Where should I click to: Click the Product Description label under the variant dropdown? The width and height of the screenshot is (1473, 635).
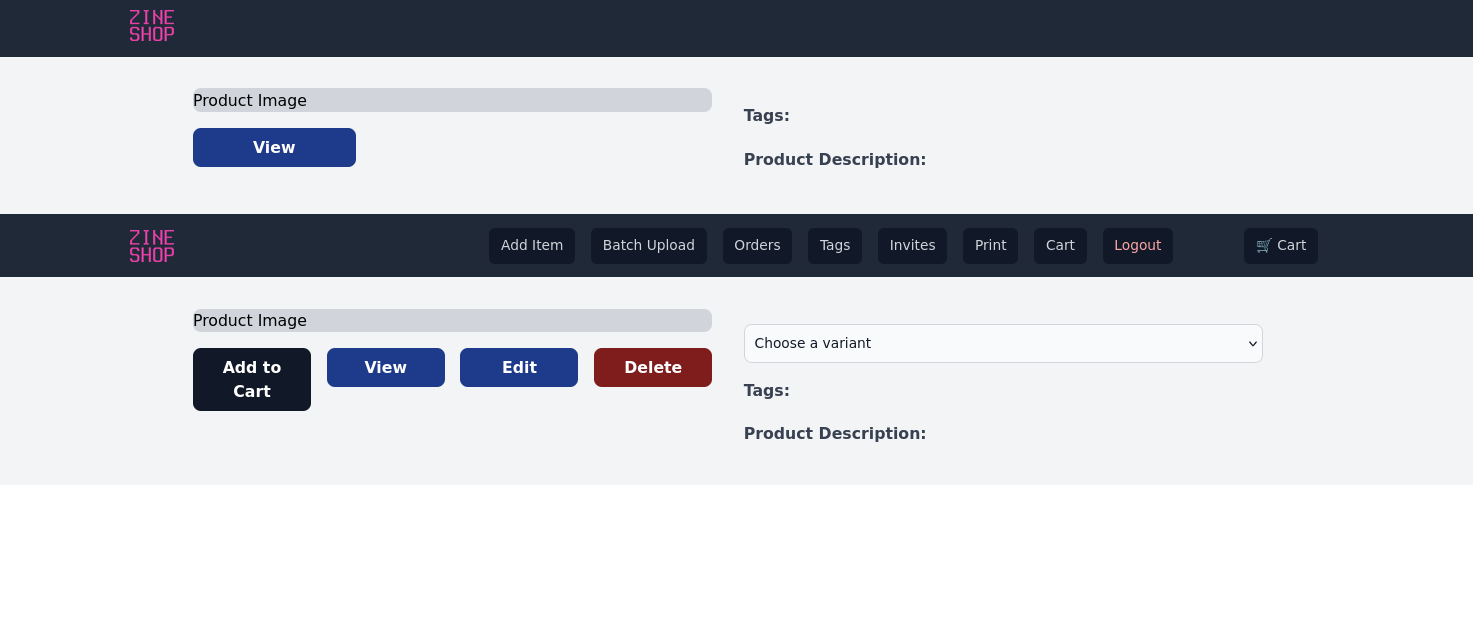[834, 433]
